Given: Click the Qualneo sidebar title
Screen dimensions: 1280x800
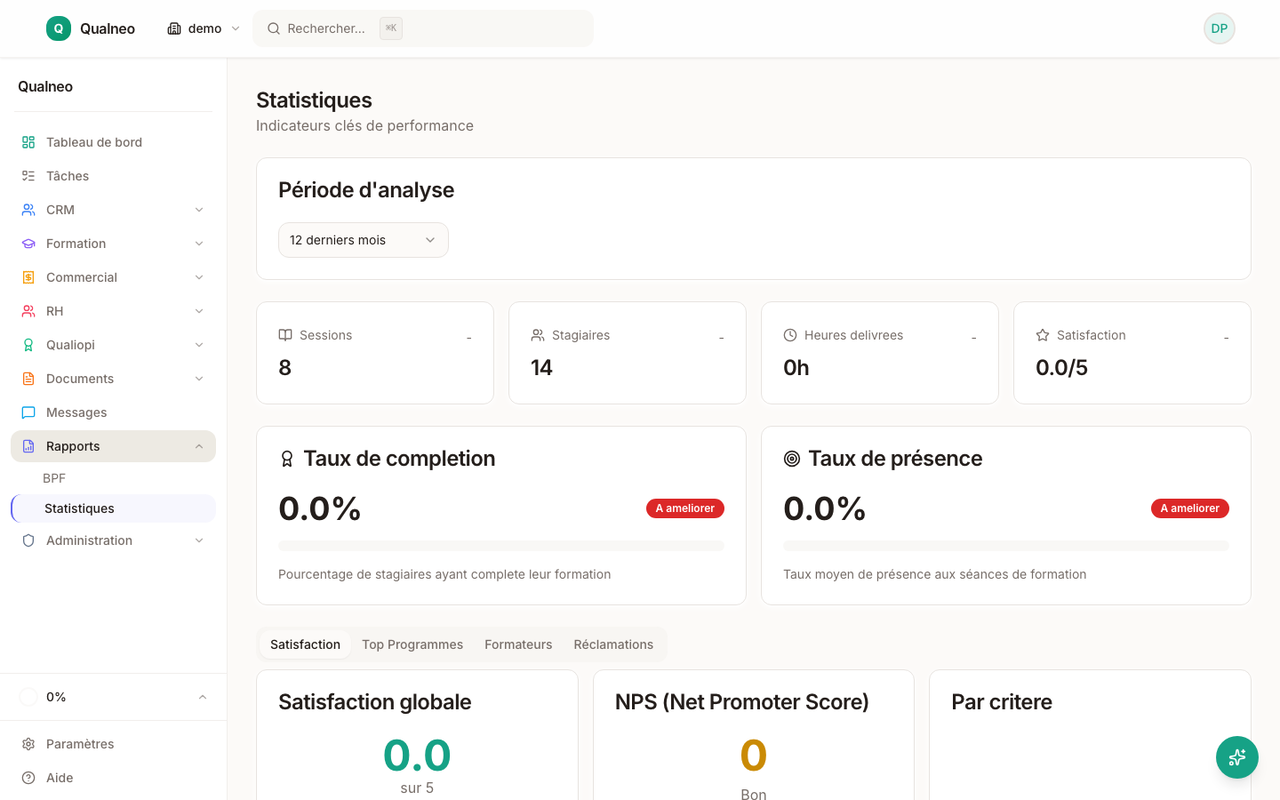Looking at the screenshot, I should pyautogui.click(x=45, y=86).
